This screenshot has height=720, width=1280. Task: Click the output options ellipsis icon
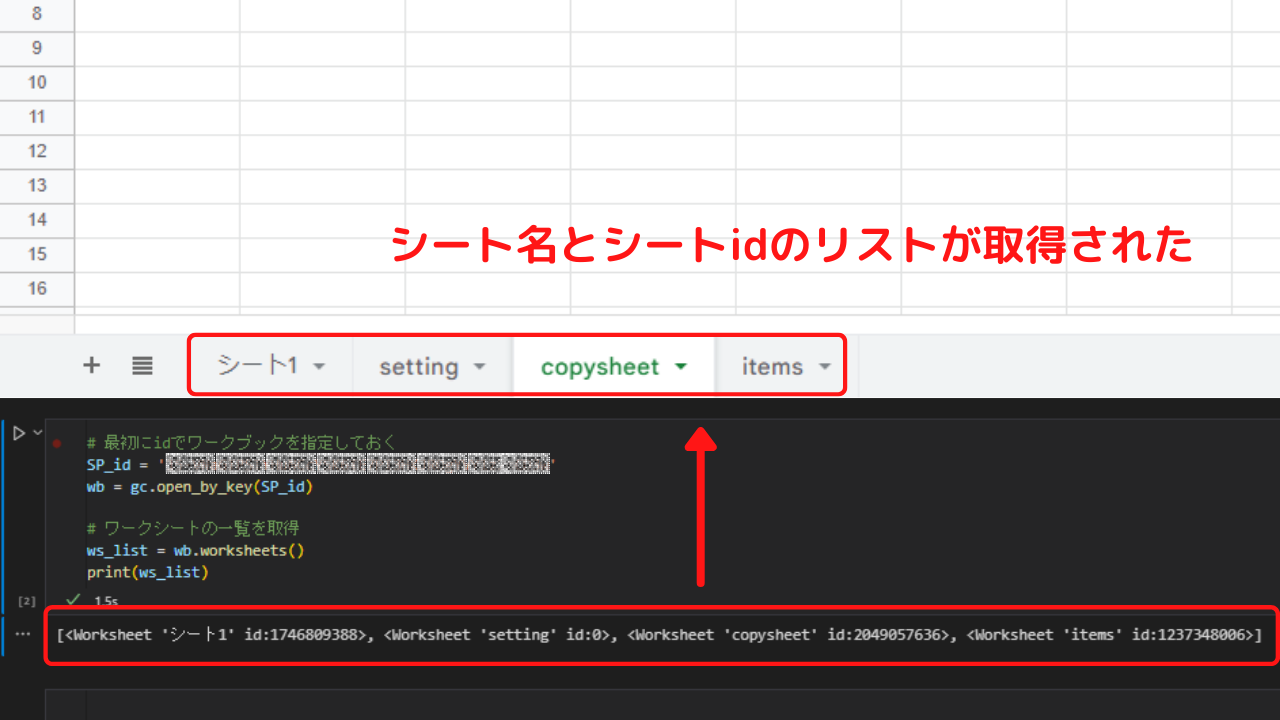coord(22,634)
